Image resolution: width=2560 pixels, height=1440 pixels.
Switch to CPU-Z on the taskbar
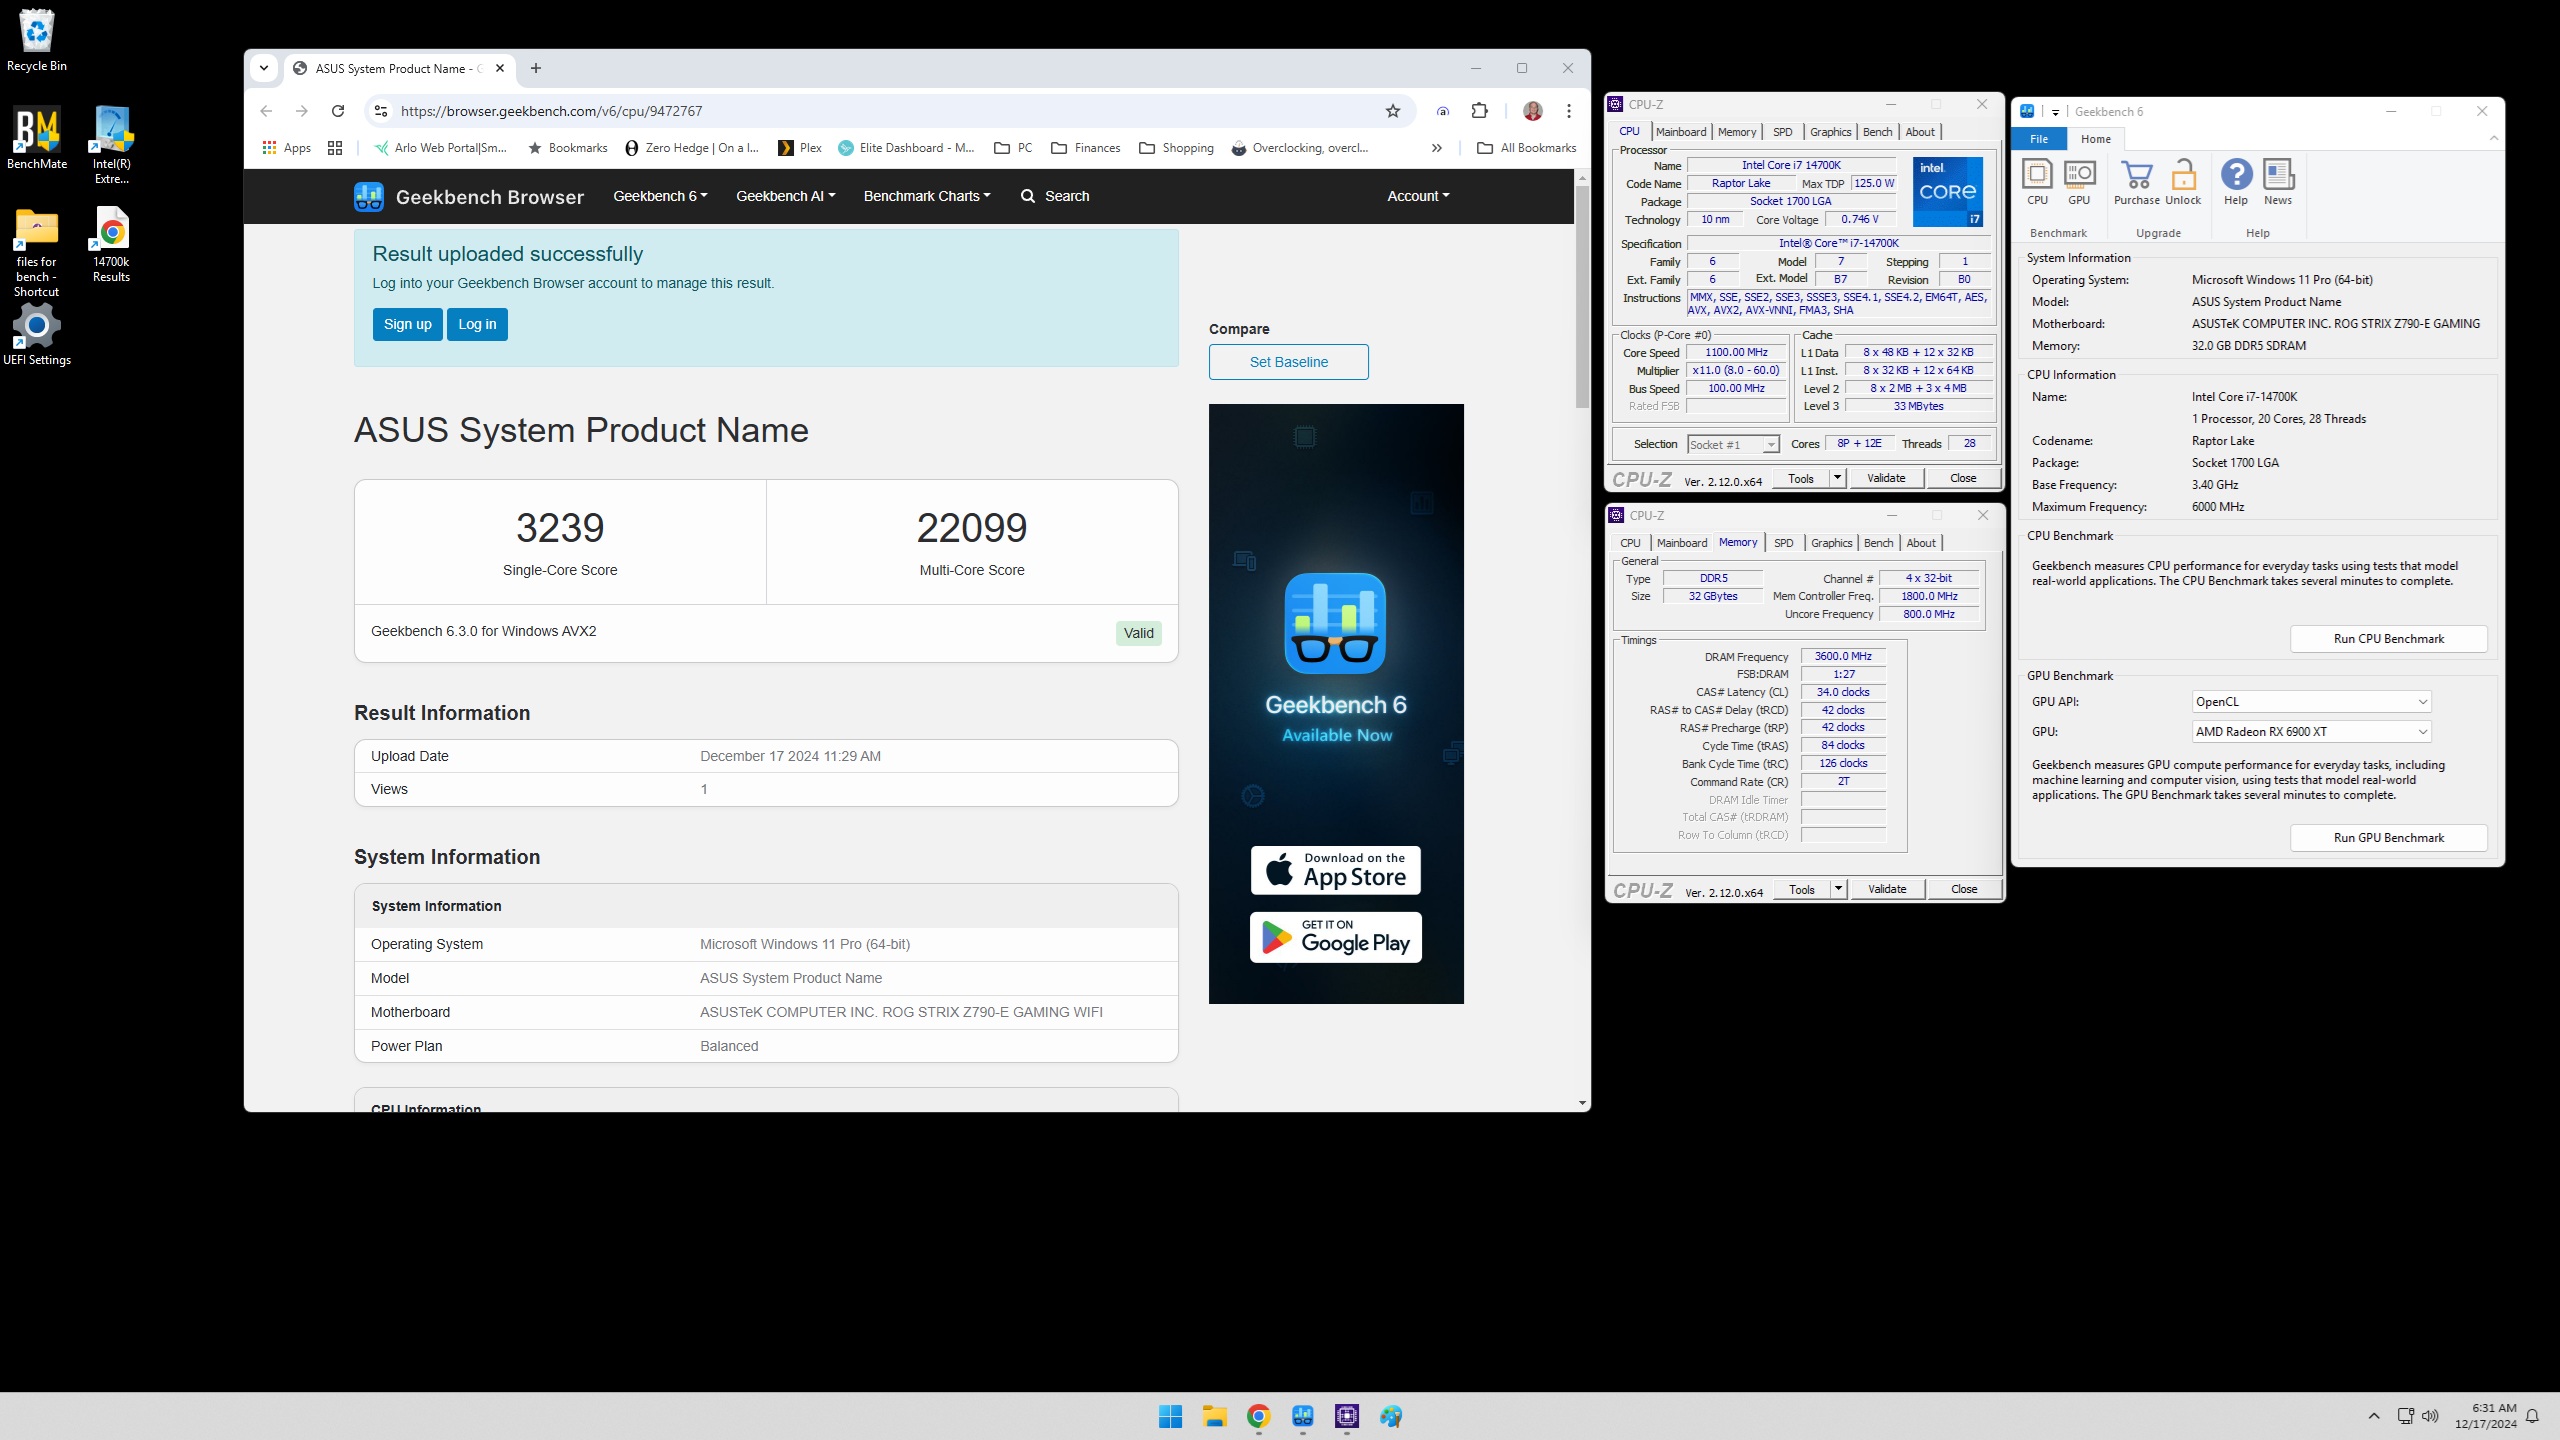click(x=1347, y=1416)
